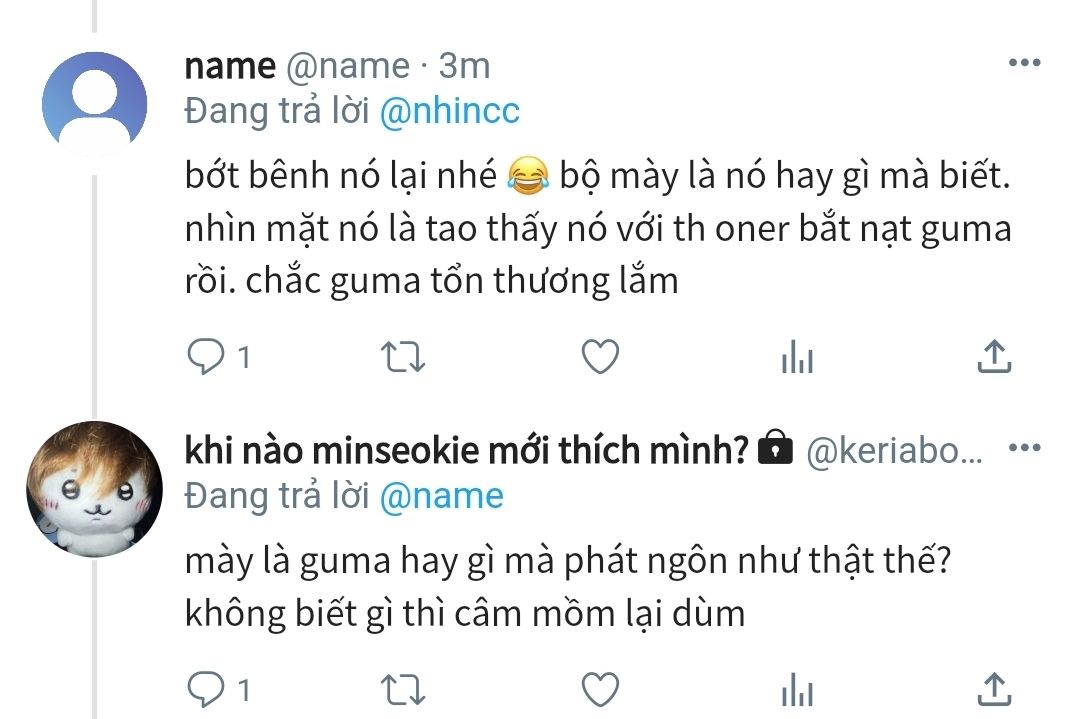The image size is (1080, 719).
Task: View analytics of the first tweet
Action: click(x=797, y=357)
